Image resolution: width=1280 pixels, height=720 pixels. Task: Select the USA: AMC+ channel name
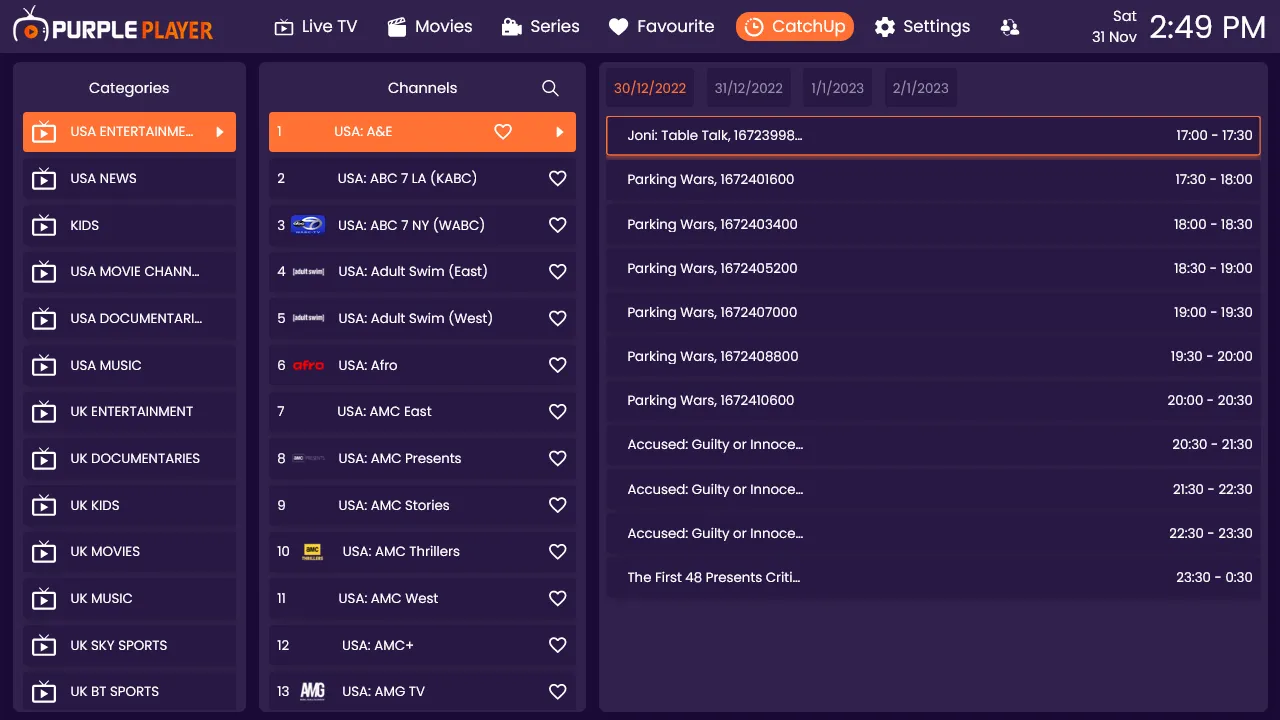click(x=378, y=645)
